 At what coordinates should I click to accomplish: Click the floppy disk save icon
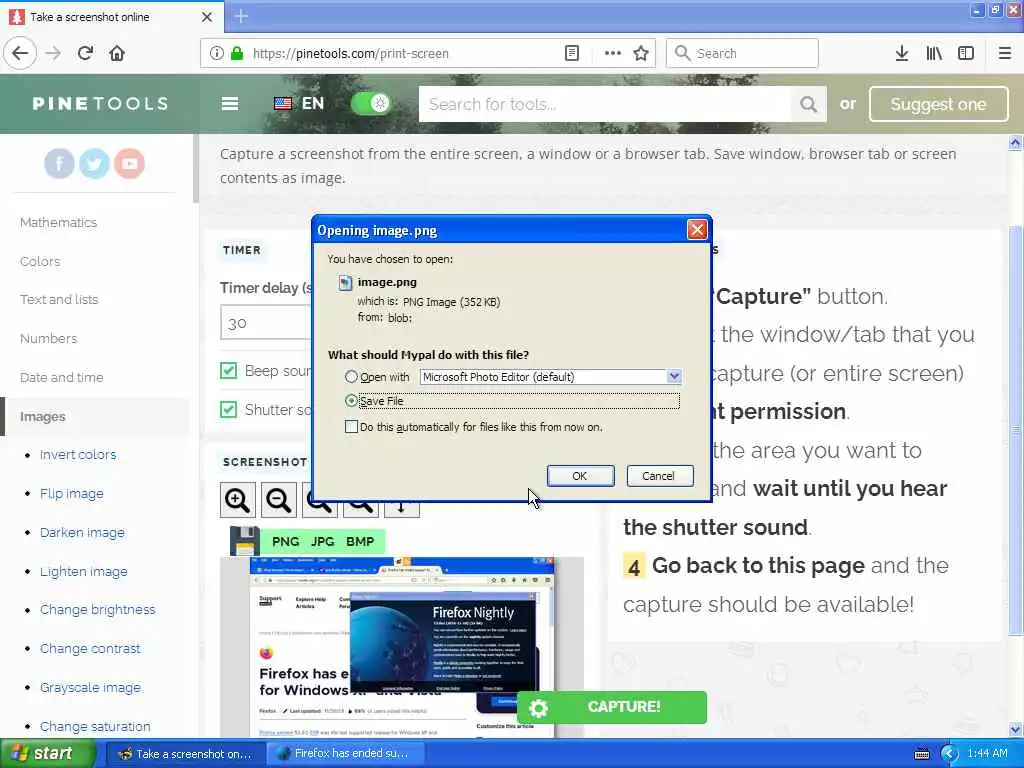click(244, 541)
